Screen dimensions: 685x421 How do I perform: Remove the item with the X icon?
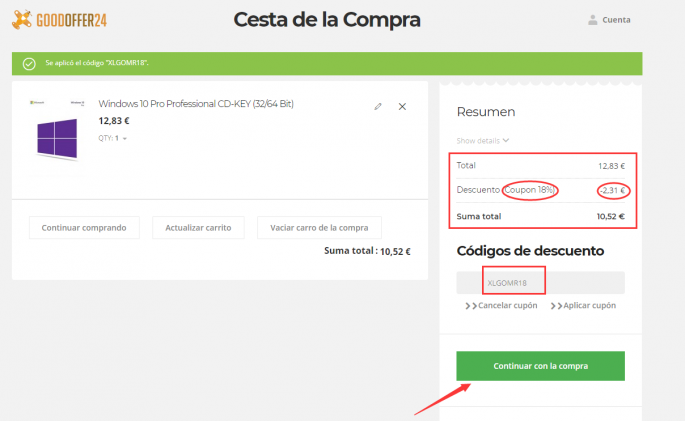click(402, 106)
